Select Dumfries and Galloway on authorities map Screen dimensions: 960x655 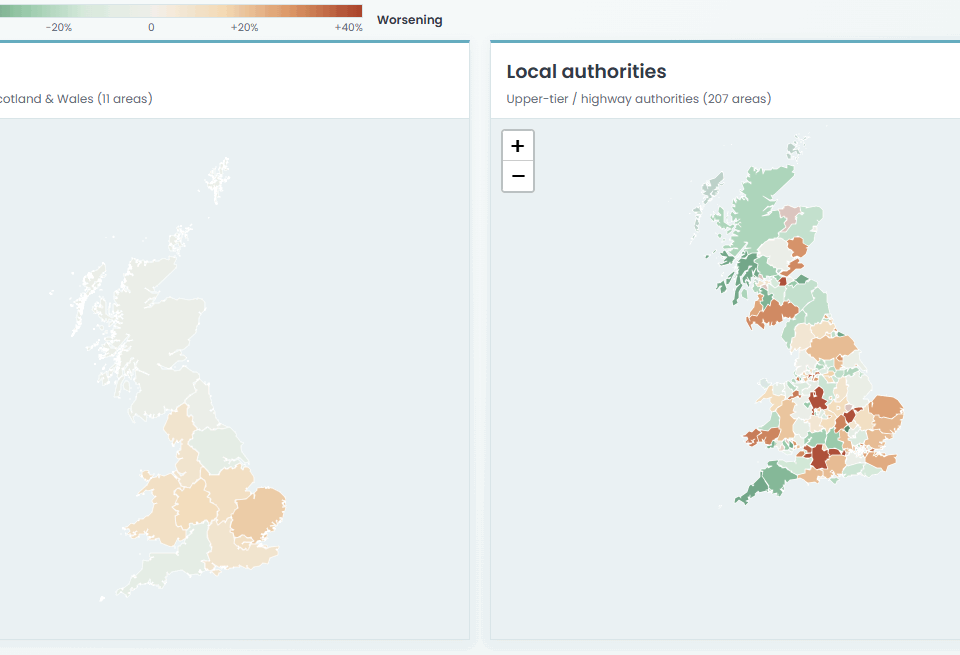click(x=773, y=312)
